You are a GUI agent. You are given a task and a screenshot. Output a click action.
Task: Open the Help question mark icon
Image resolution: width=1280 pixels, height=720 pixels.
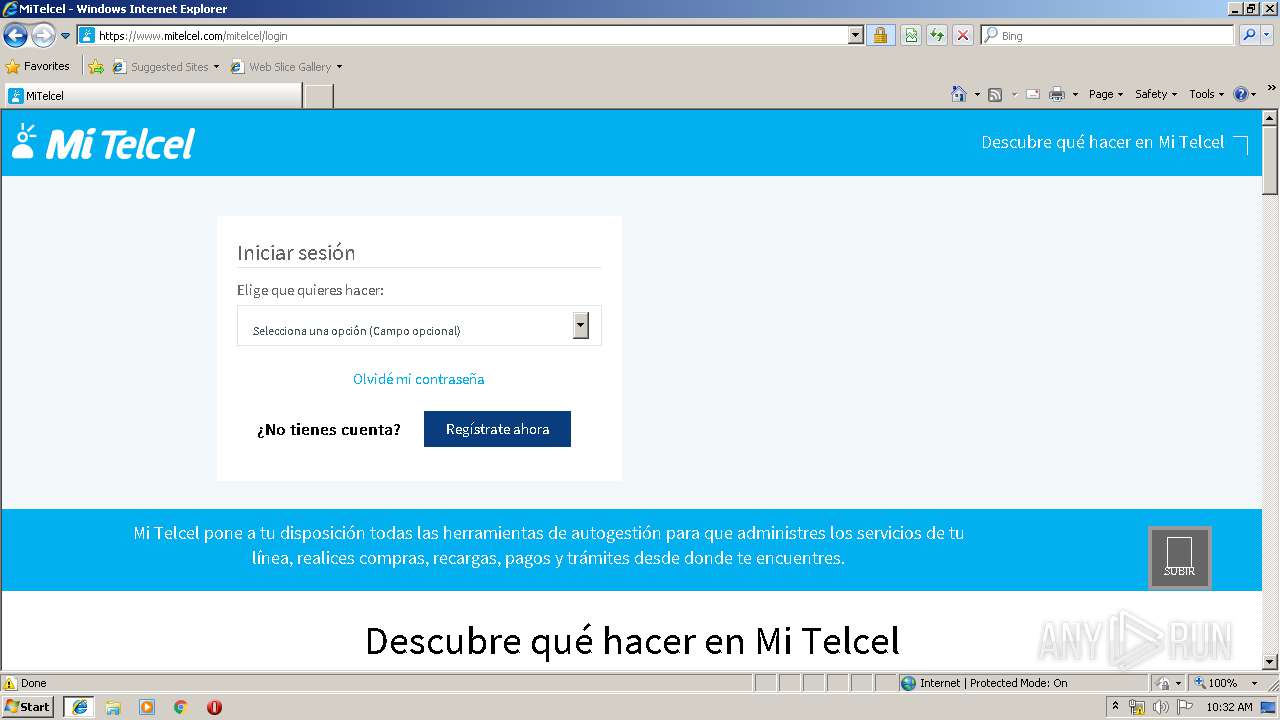(x=1241, y=94)
